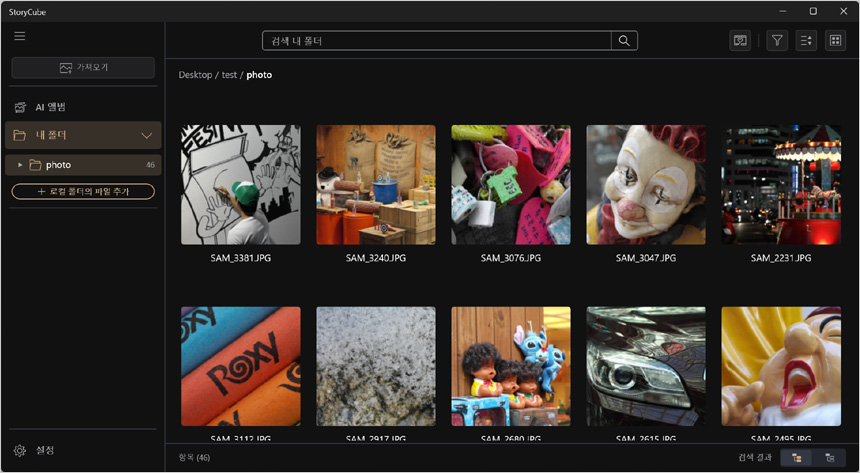Image resolution: width=860 pixels, height=473 pixels.
Task: Select the photo folder in sidebar
Action: click(x=58, y=165)
